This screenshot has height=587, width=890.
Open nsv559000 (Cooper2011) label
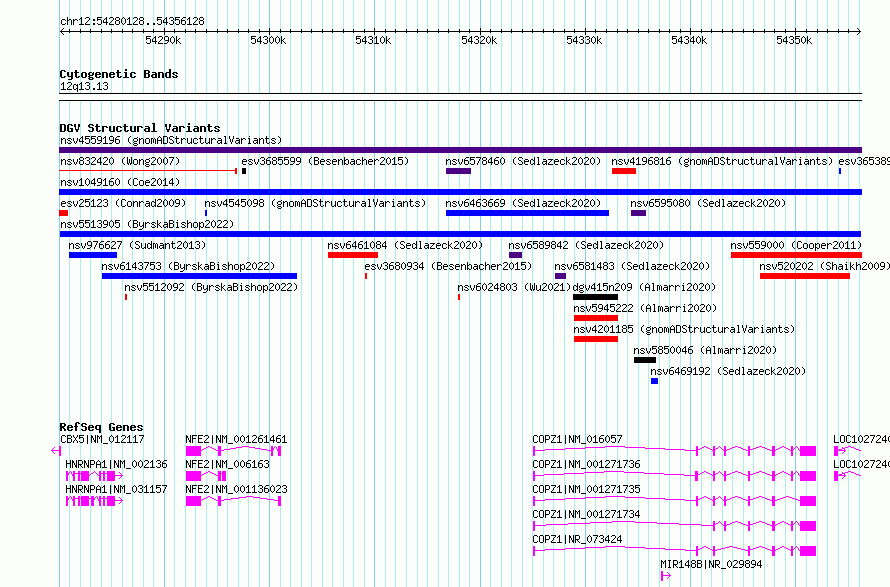pos(796,245)
